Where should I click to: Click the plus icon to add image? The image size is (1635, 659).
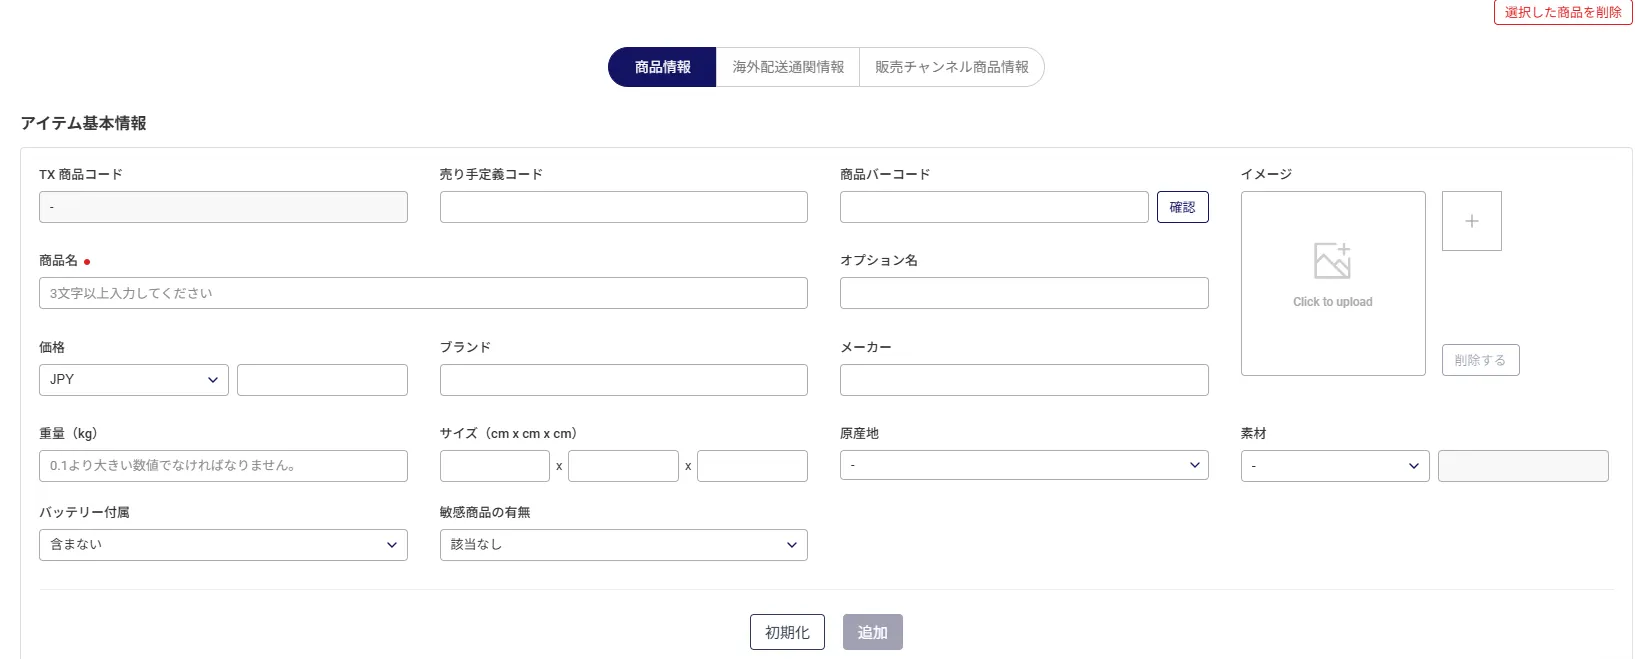pos(1471,221)
